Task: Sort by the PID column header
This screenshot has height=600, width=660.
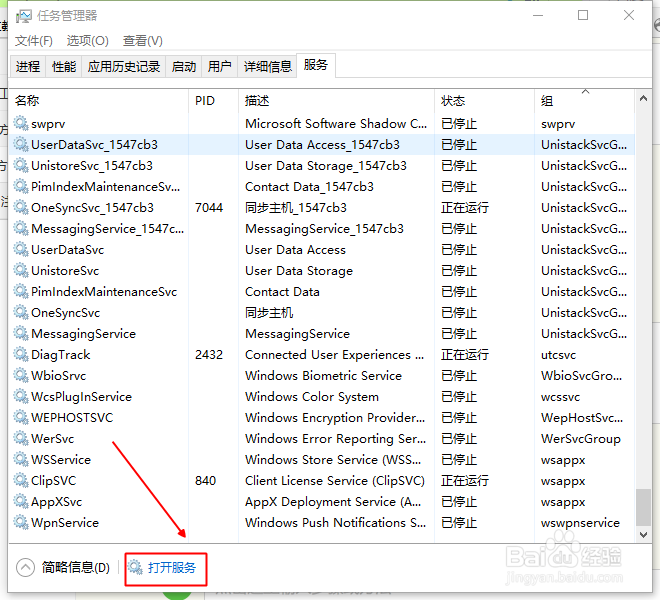Action: click(x=213, y=101)
